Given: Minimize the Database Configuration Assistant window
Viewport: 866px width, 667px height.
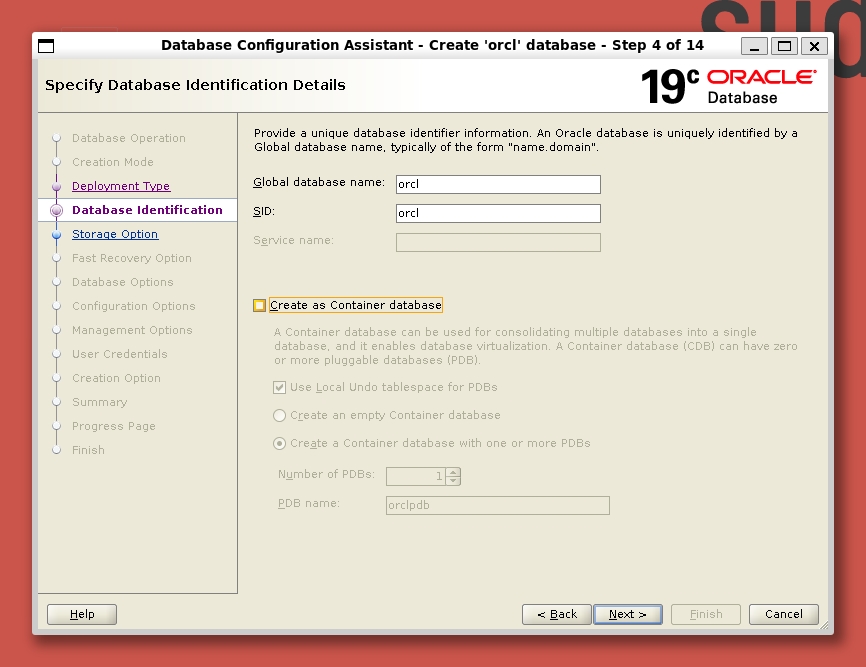Looking at the screenshot, I should coord(755,46).
